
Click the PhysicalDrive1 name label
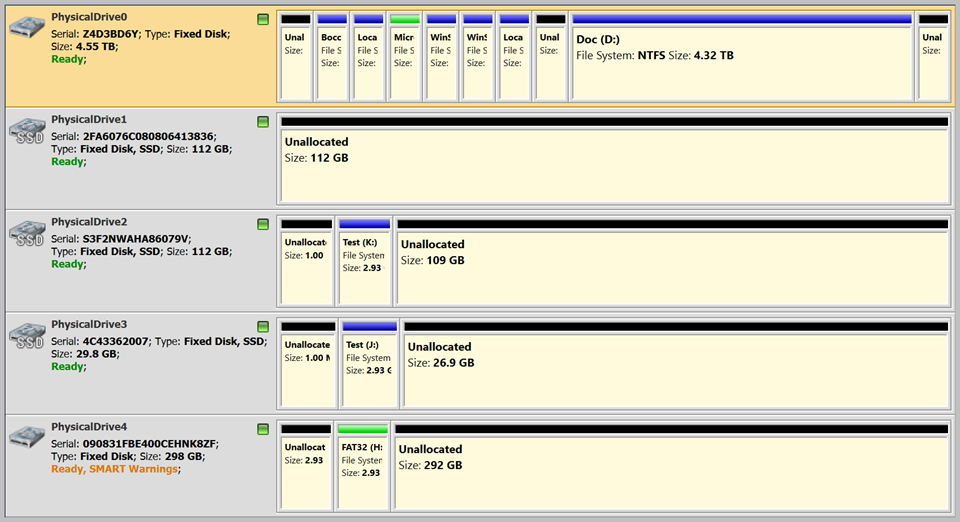click(89, 119)
